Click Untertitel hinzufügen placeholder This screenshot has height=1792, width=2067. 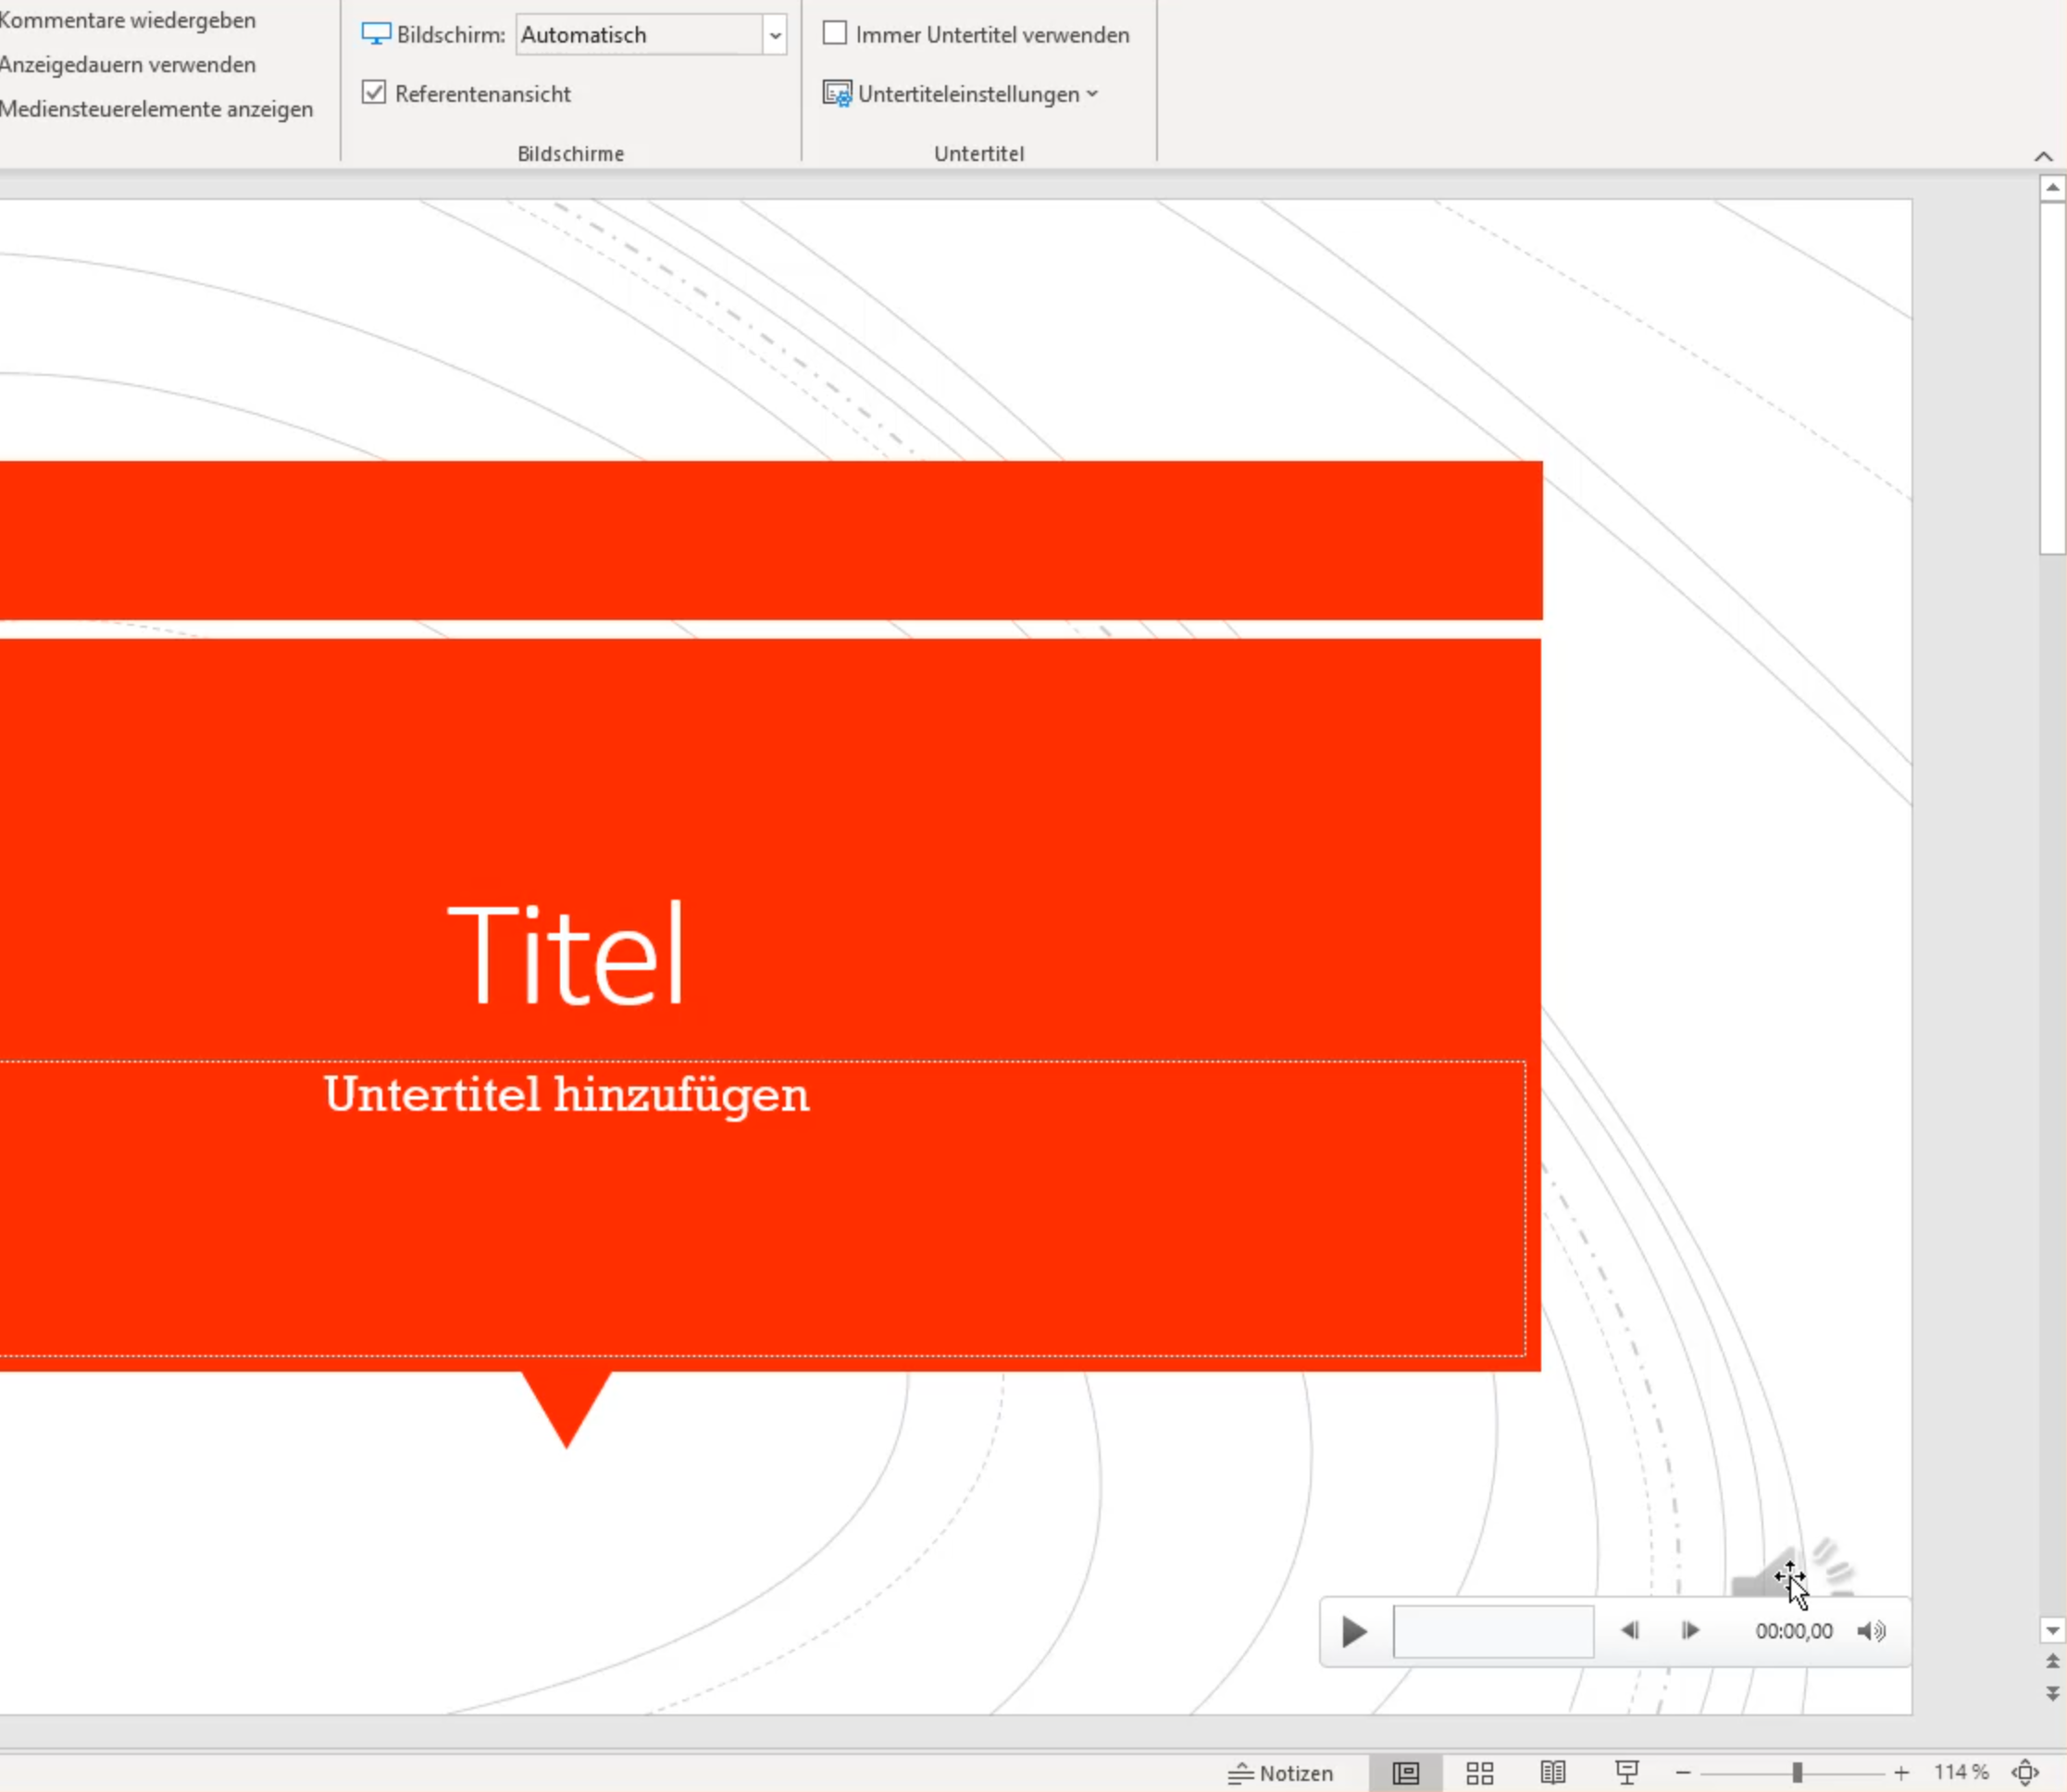coord(566,1095)
